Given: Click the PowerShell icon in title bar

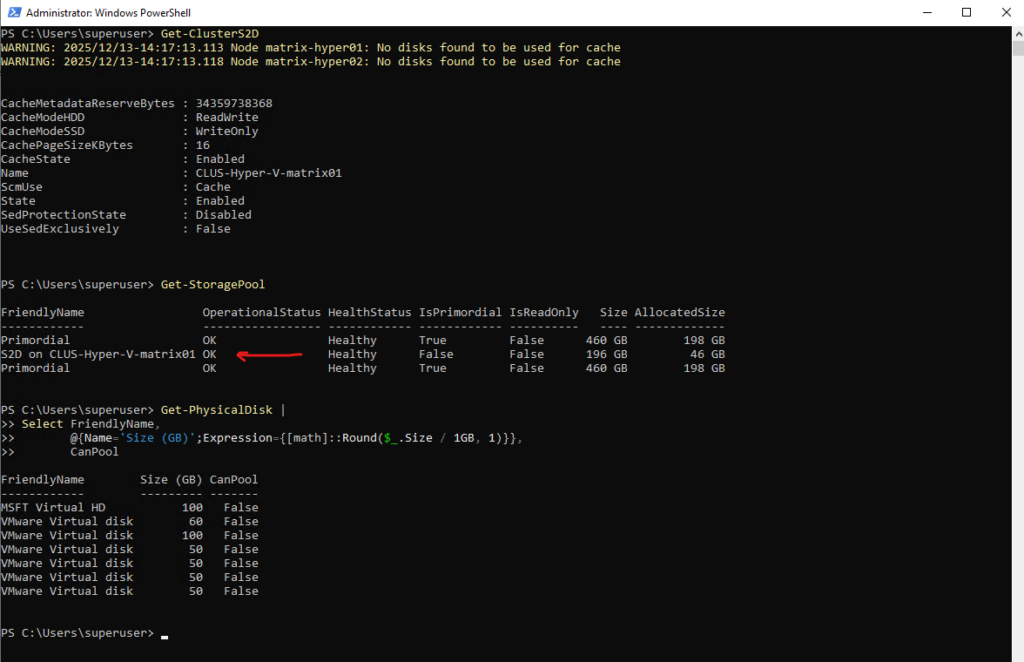Looking at the screenshot, I should [12, 13].
